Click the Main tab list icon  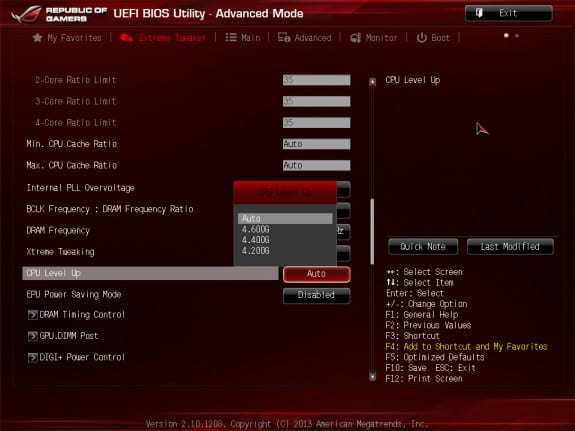pos(231,37)
